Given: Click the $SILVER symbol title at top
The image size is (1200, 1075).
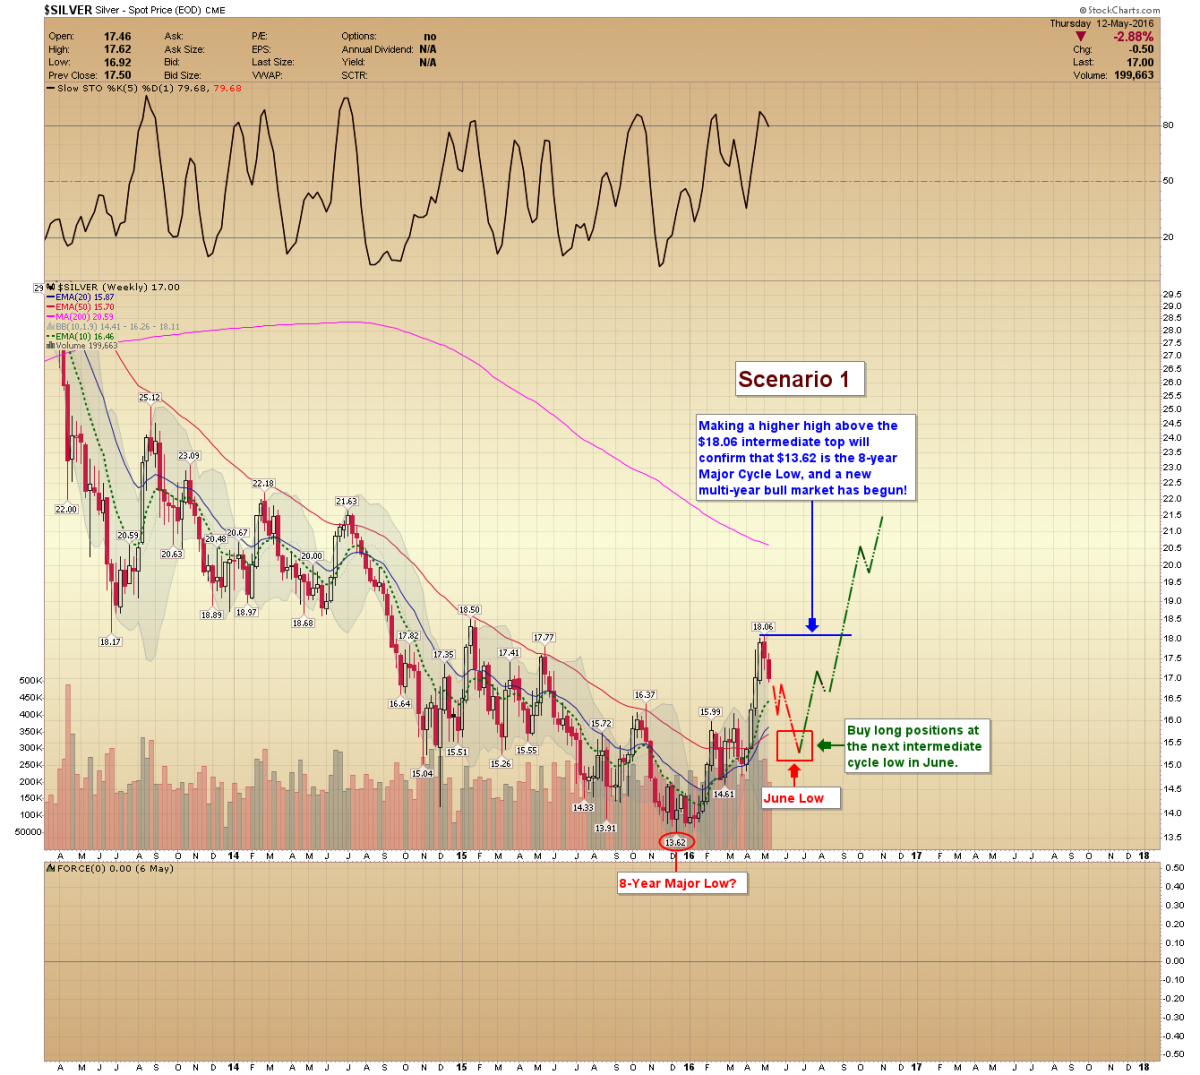Looking at the screenshot, I should [x=68, y=10].
